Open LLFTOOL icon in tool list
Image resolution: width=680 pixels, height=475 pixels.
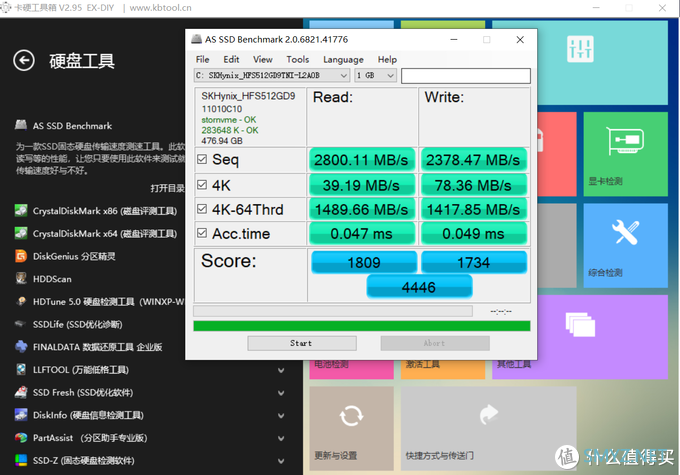click(21, 370)
